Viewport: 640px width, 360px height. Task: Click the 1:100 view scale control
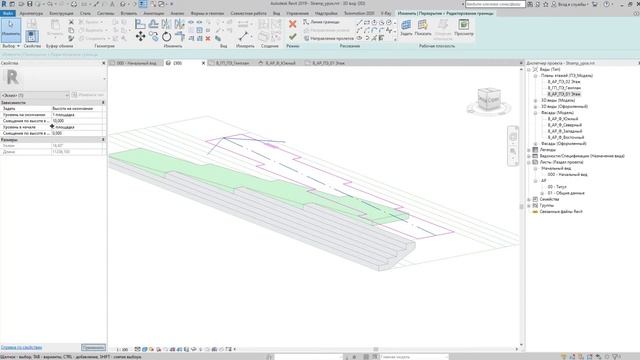(122, 350)
